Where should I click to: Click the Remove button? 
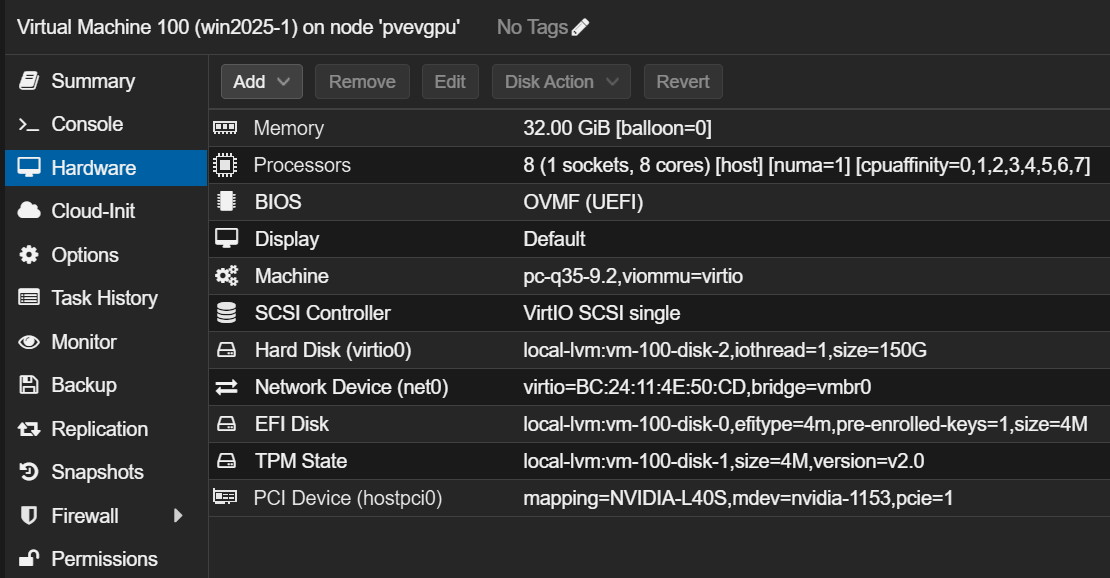coord(362,82)
